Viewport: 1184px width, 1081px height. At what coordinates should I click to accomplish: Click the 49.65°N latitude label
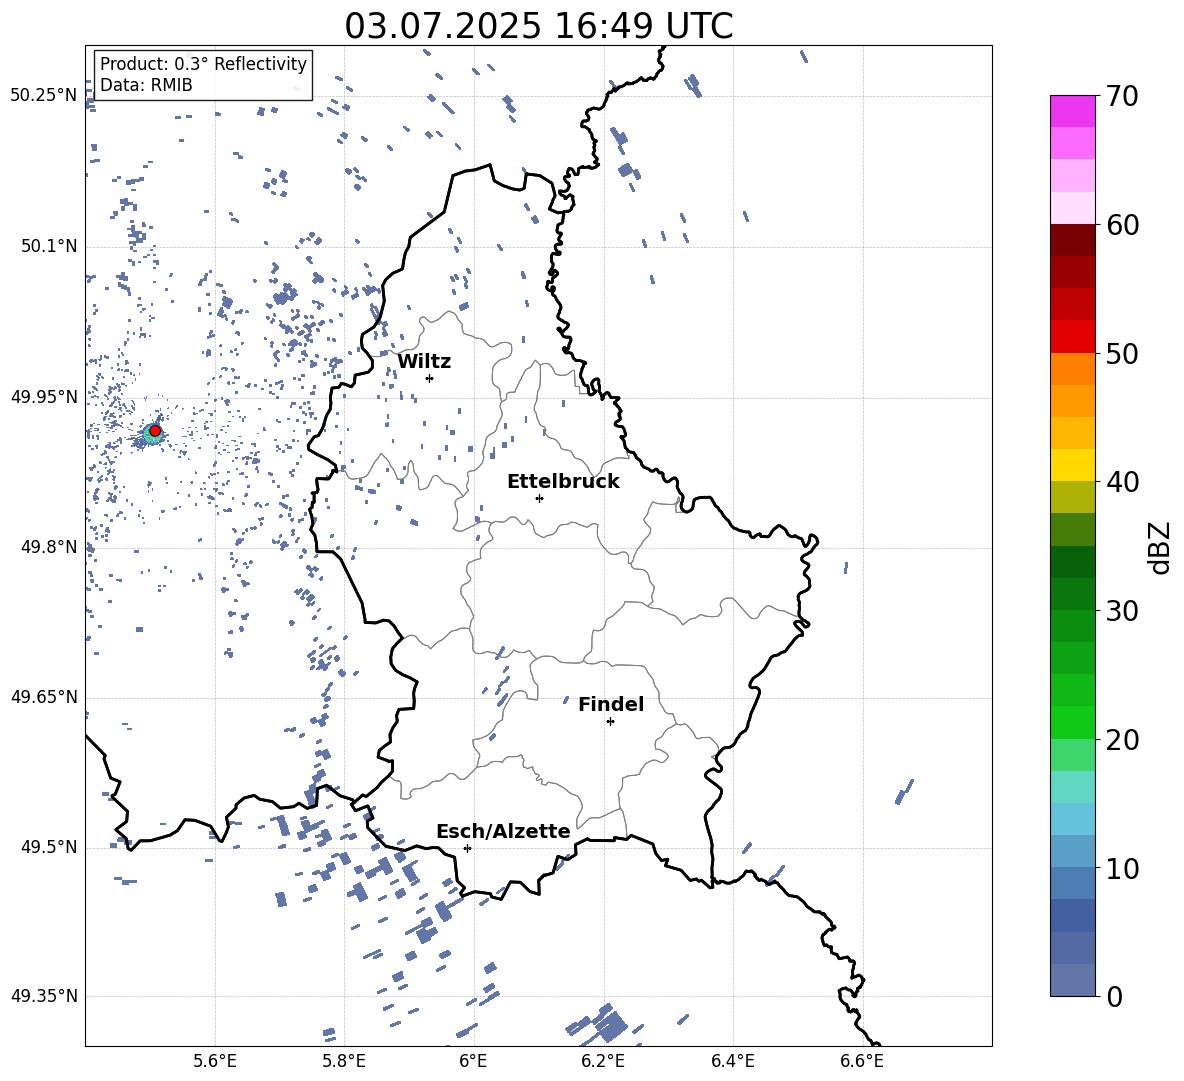pyautogui.click(x=44, y=696)
